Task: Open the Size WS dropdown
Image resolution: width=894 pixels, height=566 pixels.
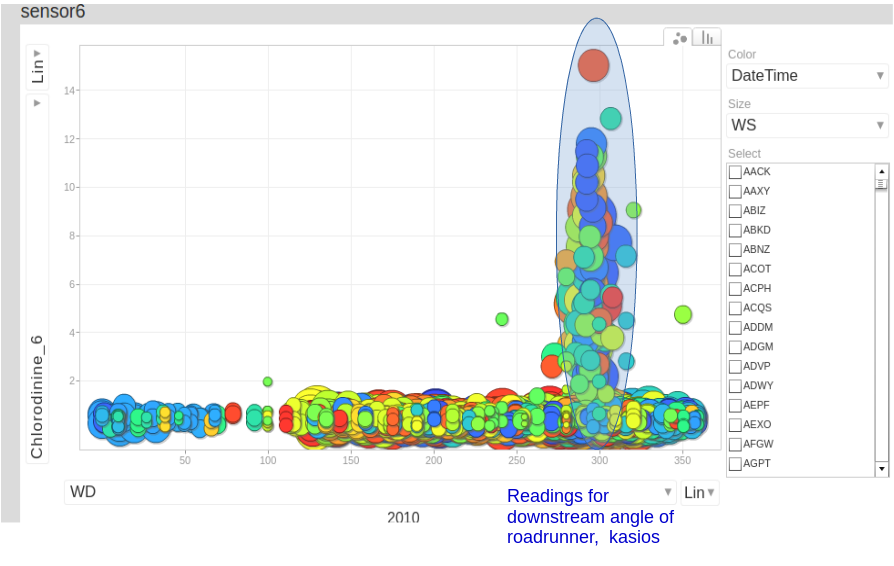Action: coord(807,125)
